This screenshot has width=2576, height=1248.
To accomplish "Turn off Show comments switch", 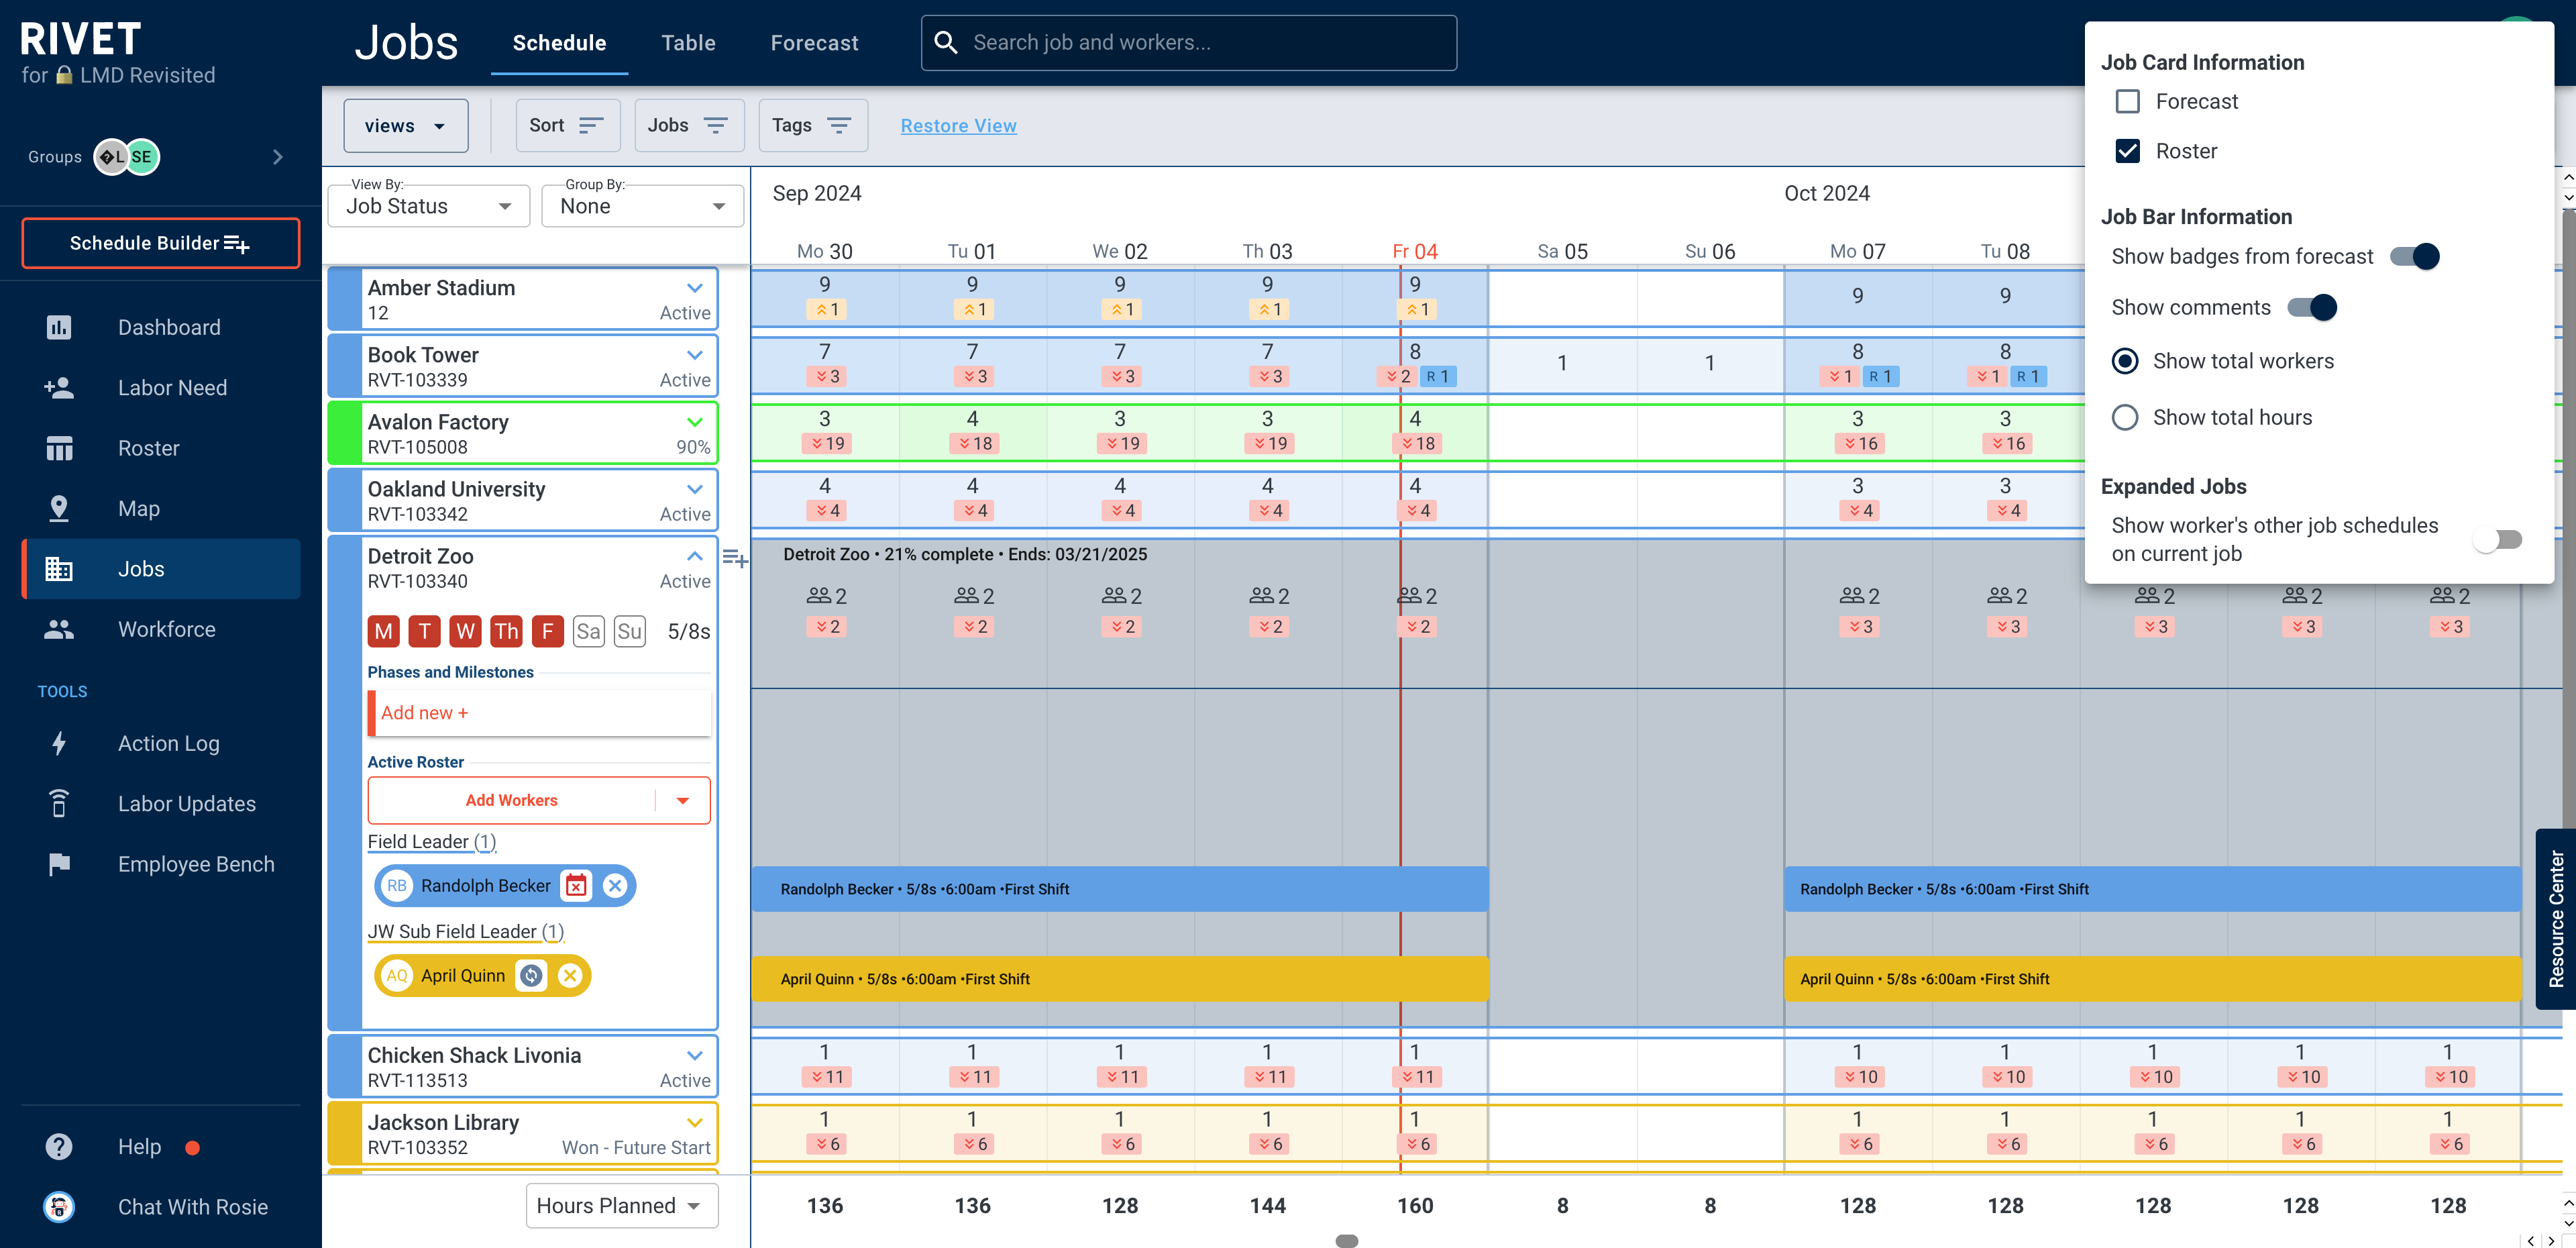I will (2311, 308).
